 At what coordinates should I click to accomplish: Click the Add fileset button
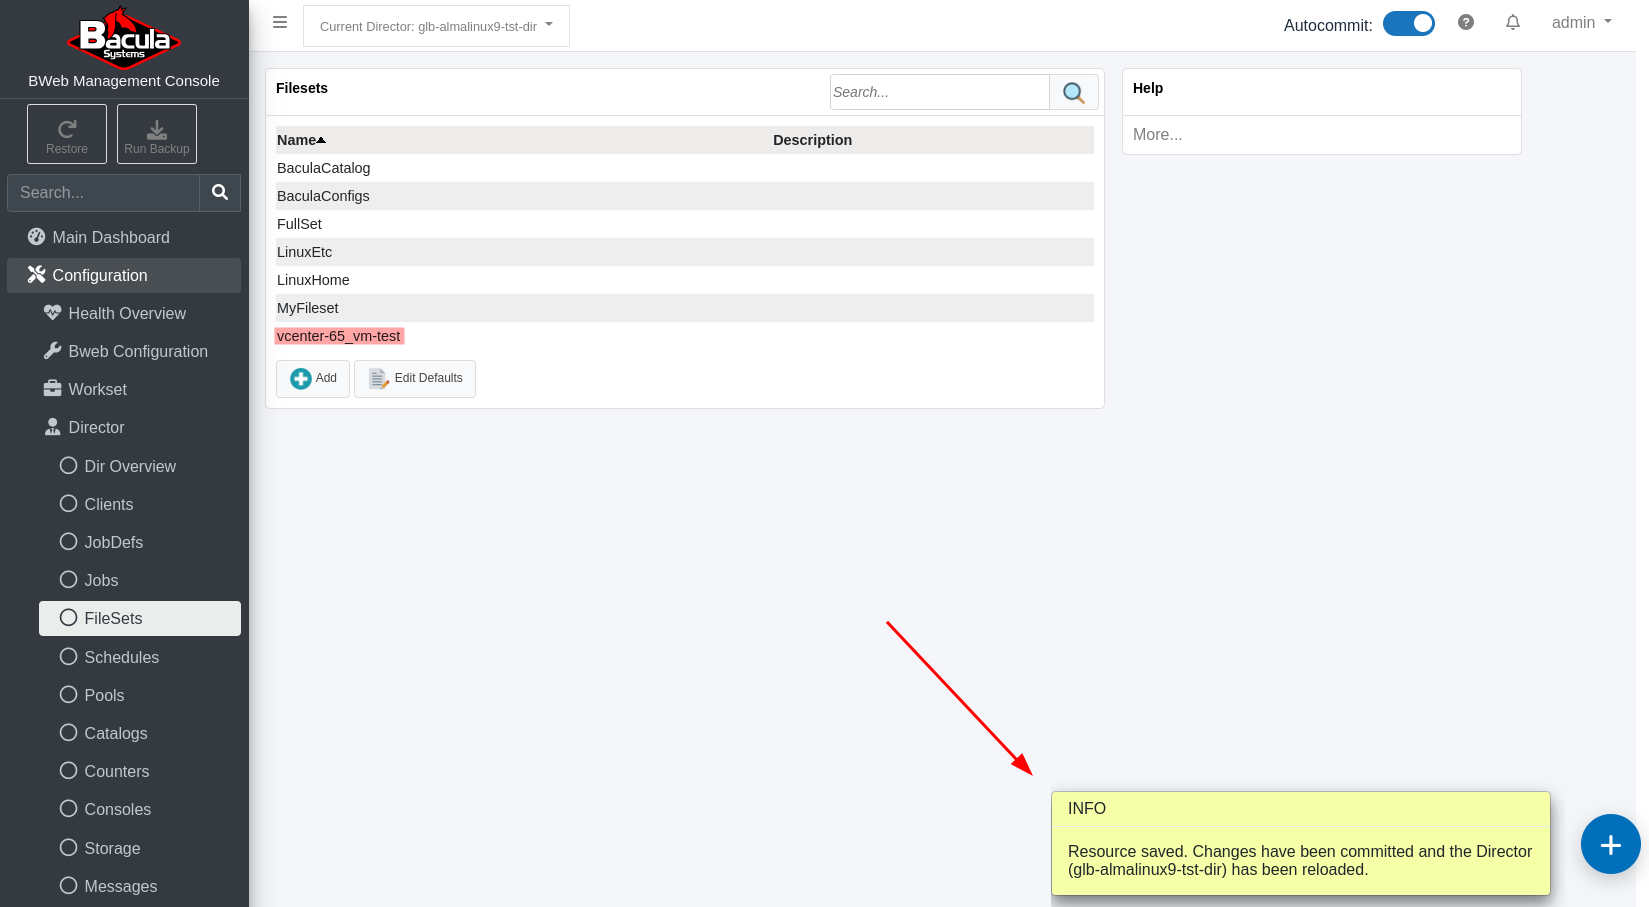pyautogui.click(x=313, y=379)
